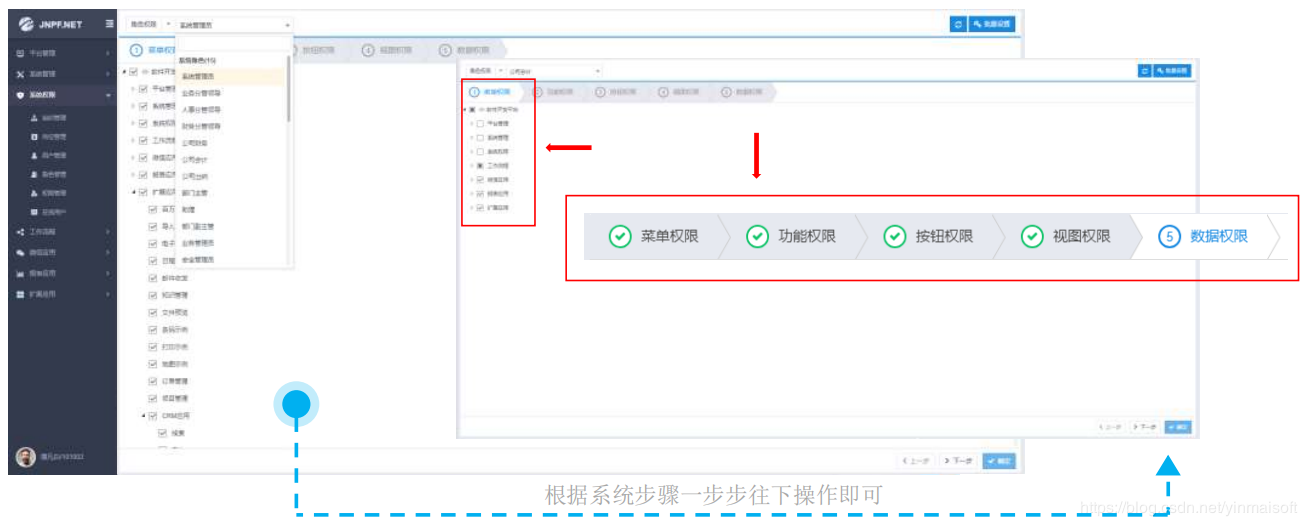The height and width of the screenshot is (526, 1307).
Task: Click 批量设置 button in front window
Action: (x=1172, y=71)
